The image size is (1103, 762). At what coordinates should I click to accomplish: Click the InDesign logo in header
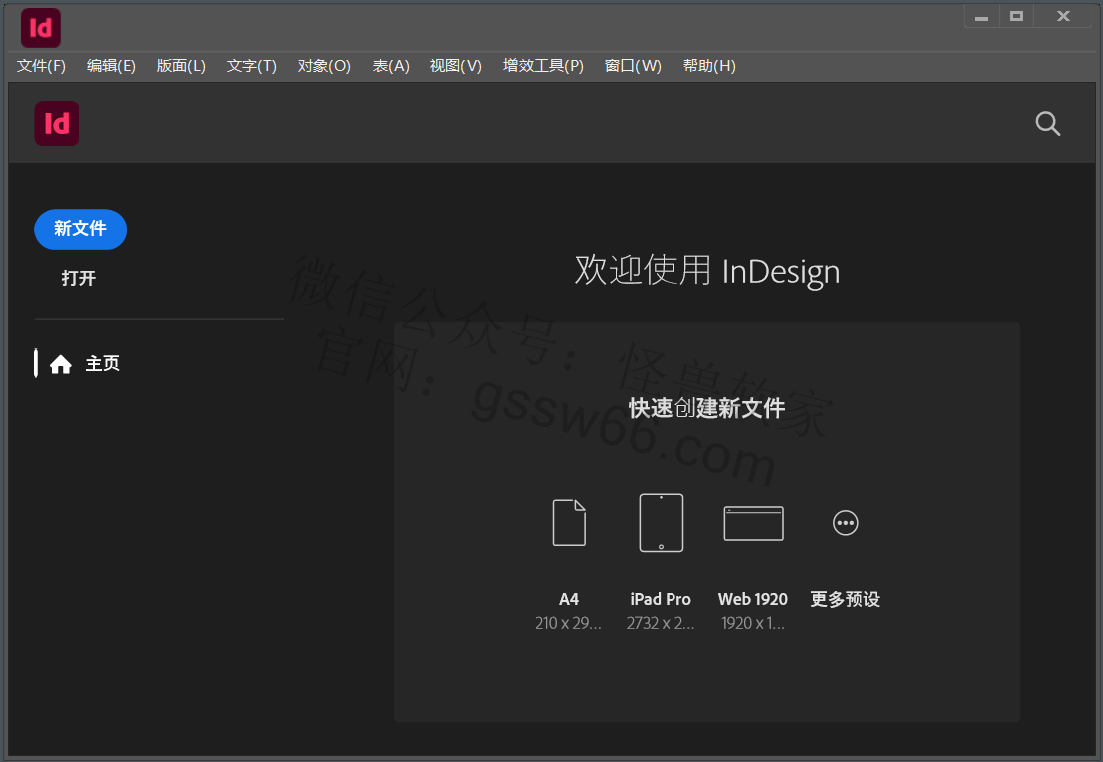click(x=57, y=124)
